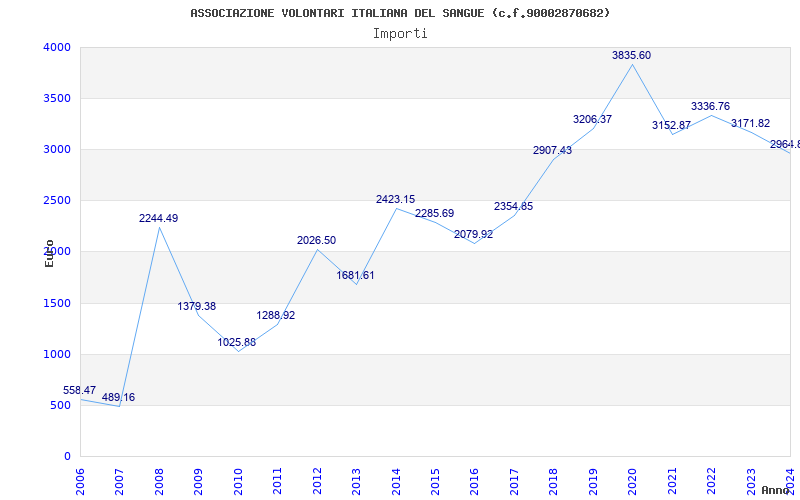Click the x-axis year 2013
The height and width of the screenshot is (500, 800).
tap(356, 482)
